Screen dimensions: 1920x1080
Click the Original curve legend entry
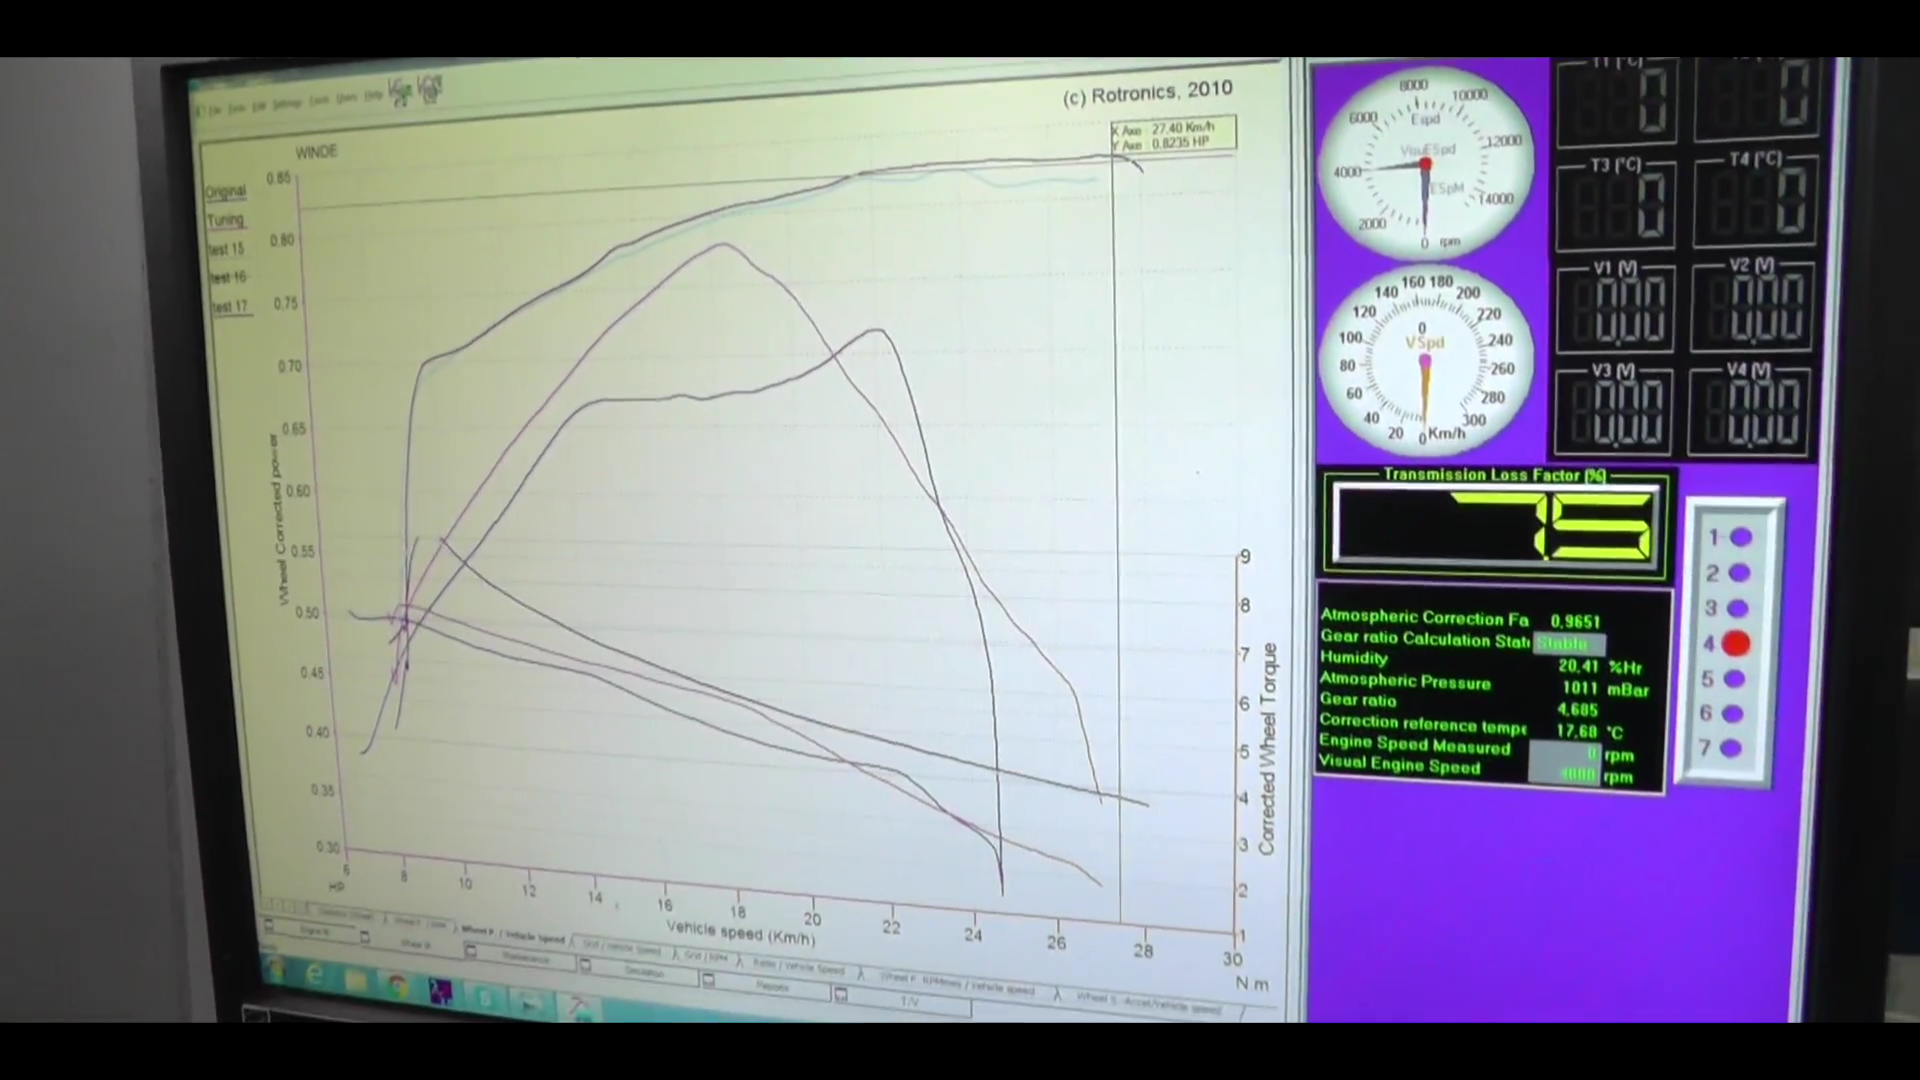225,192
